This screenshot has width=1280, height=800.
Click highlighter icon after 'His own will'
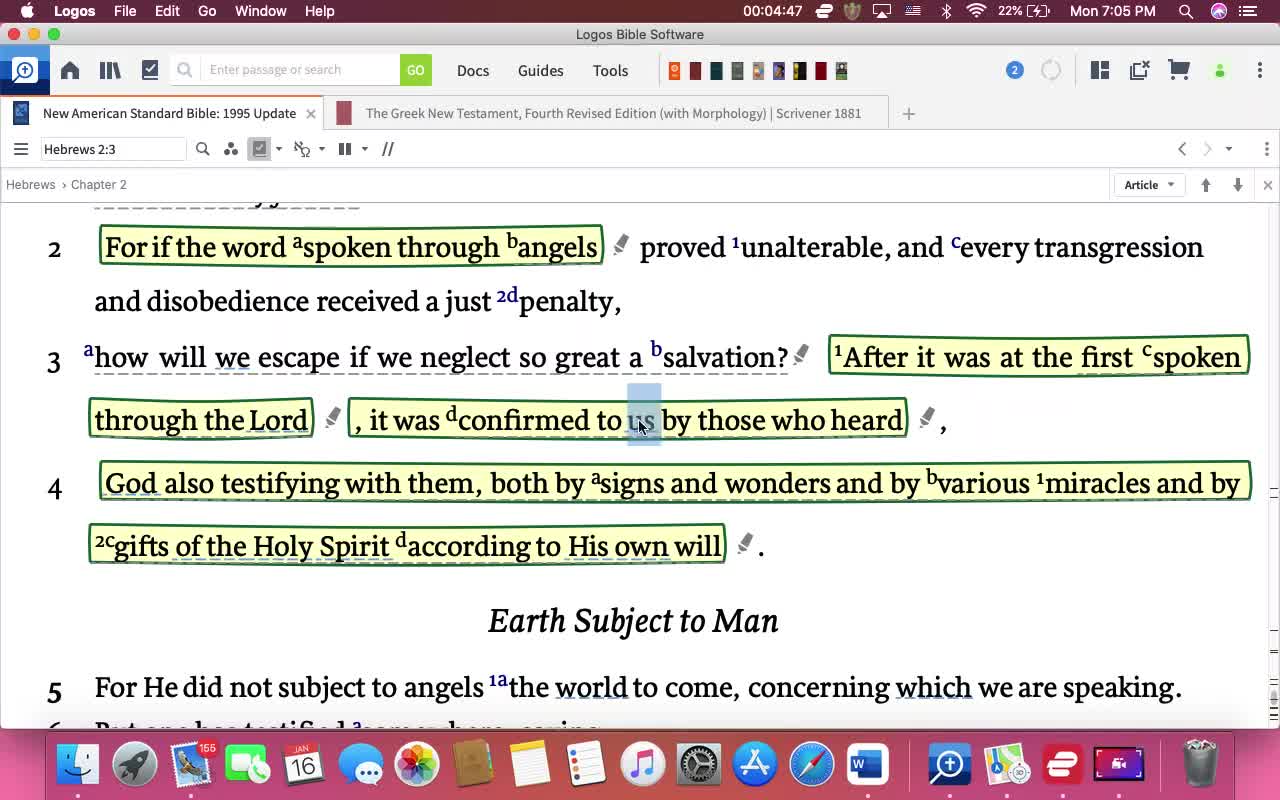pyautogui.click(x=745, y=543)
